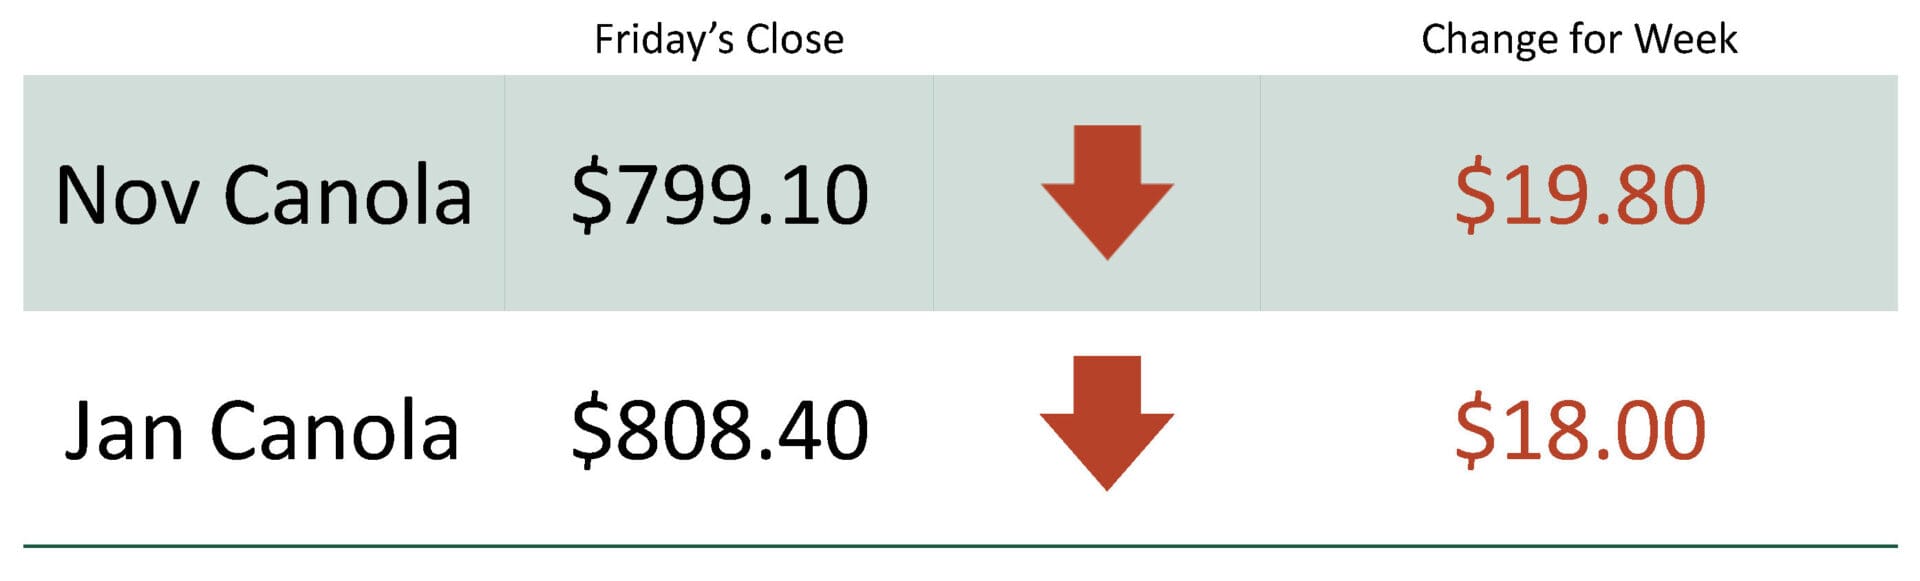Viewport: 1920px width, 581px height.
Task: Select the Friday's Close column header
Action: 719,40
